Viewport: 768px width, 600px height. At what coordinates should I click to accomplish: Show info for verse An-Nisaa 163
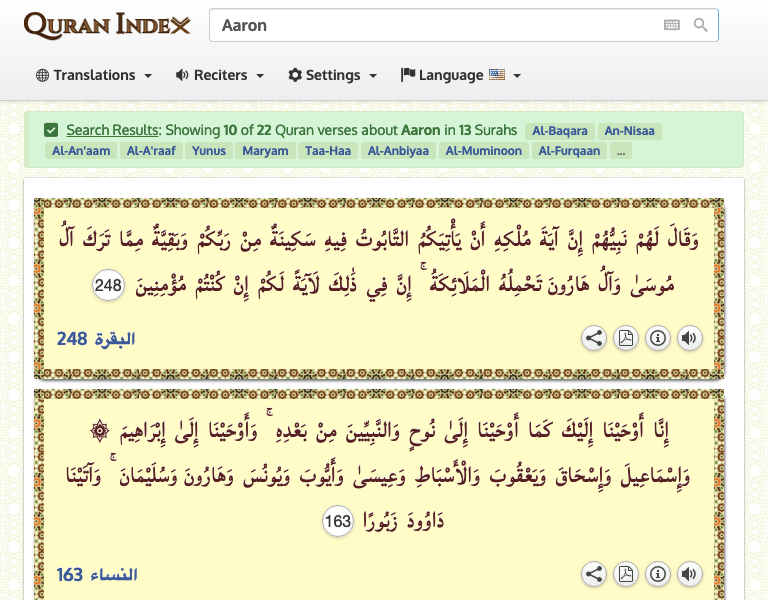click(x=658, y=574)
